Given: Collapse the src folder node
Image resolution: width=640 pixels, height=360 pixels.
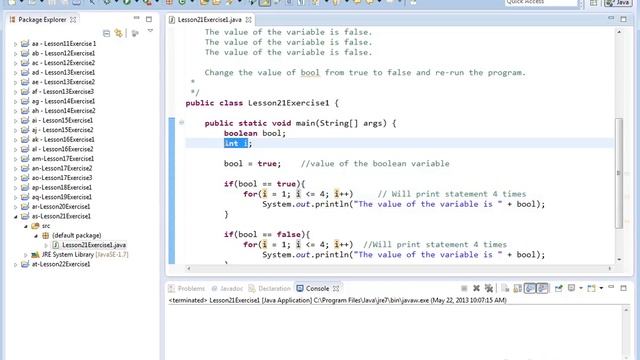Looking at the screenshot, I should coord(26,226).
